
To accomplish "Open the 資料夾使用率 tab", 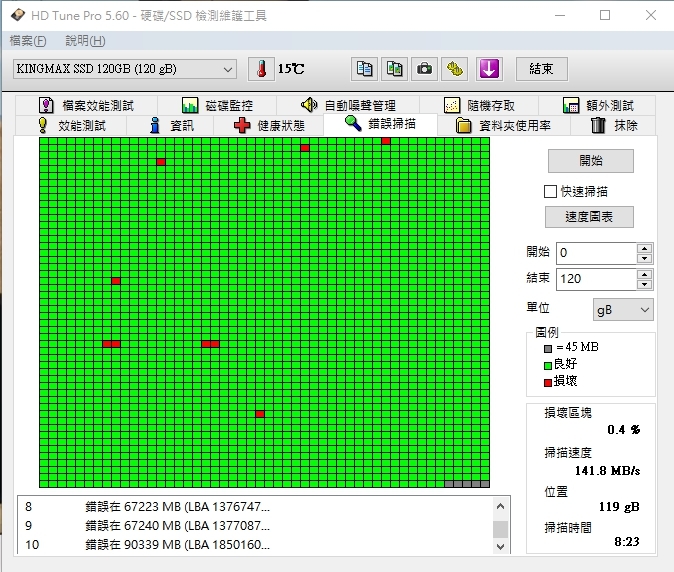I will pos(504,125).
